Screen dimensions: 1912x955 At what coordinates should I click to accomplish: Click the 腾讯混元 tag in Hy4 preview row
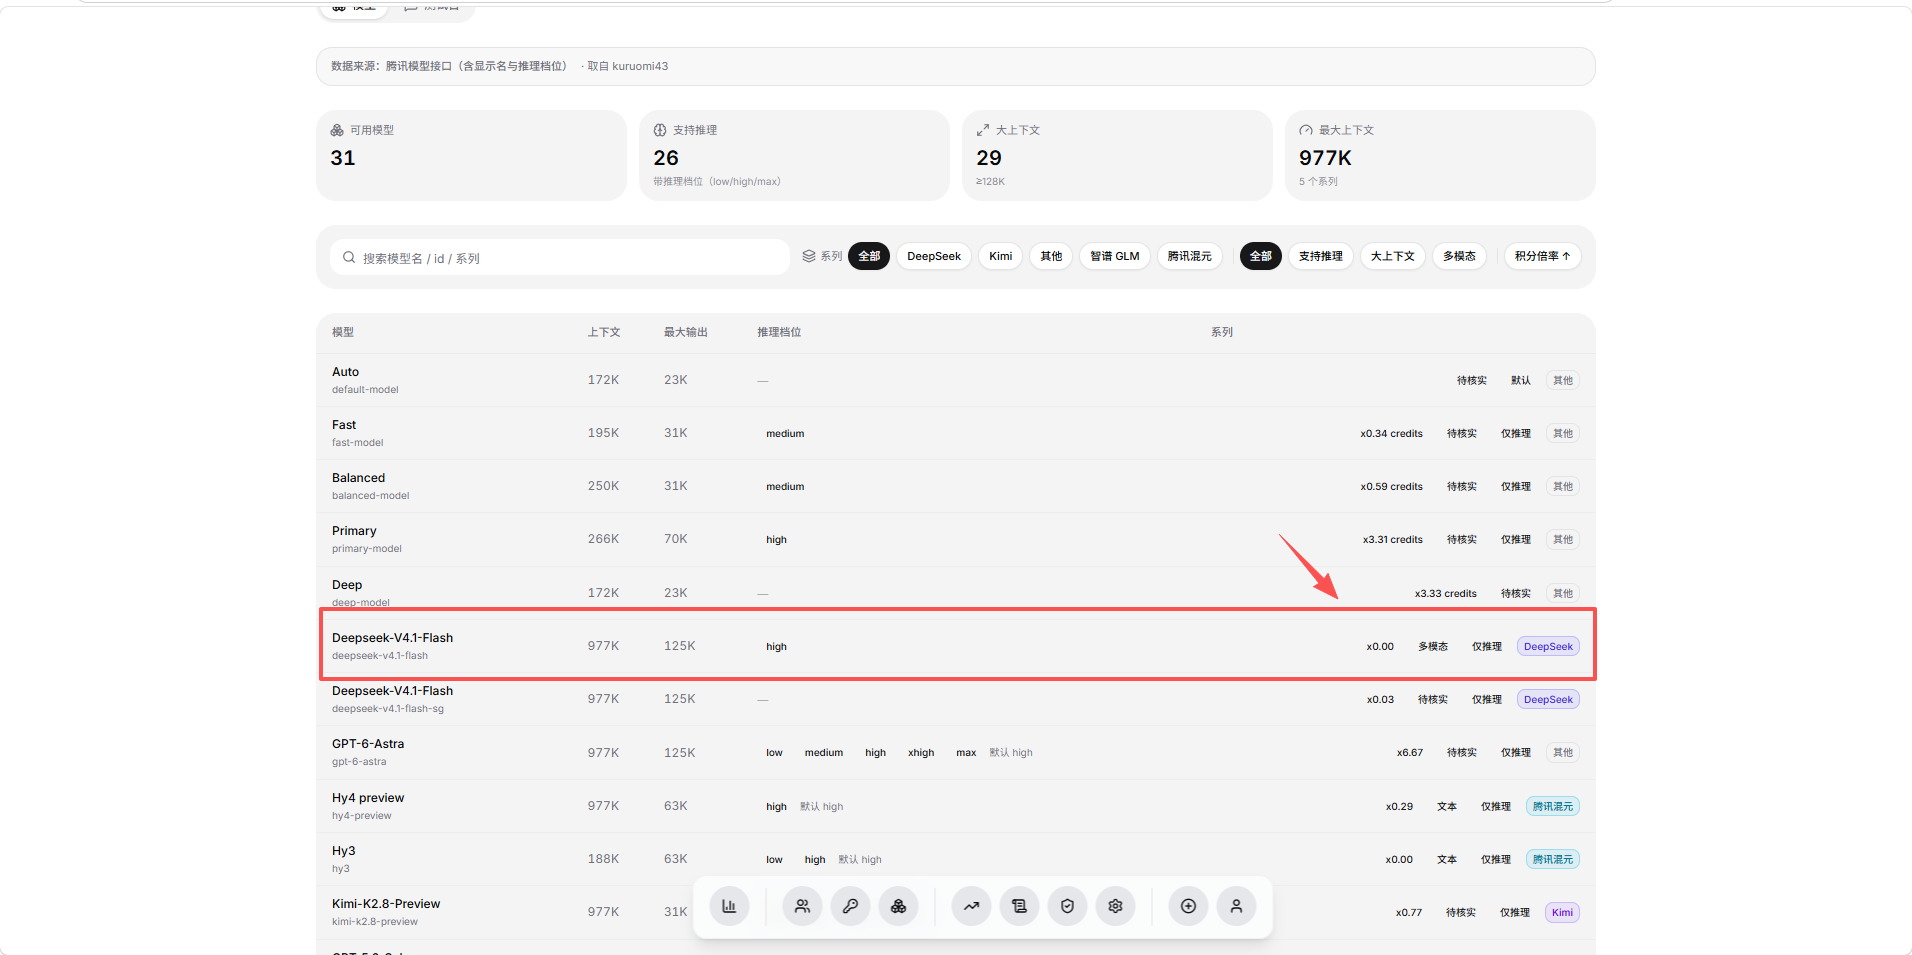pyautogui.click(x=1553, y=806)
